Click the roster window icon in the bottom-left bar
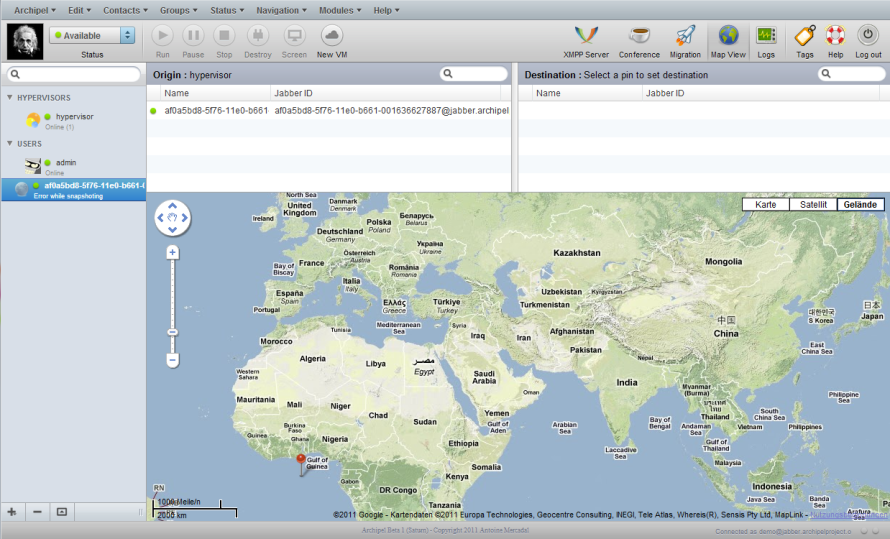 pos(62,512)
